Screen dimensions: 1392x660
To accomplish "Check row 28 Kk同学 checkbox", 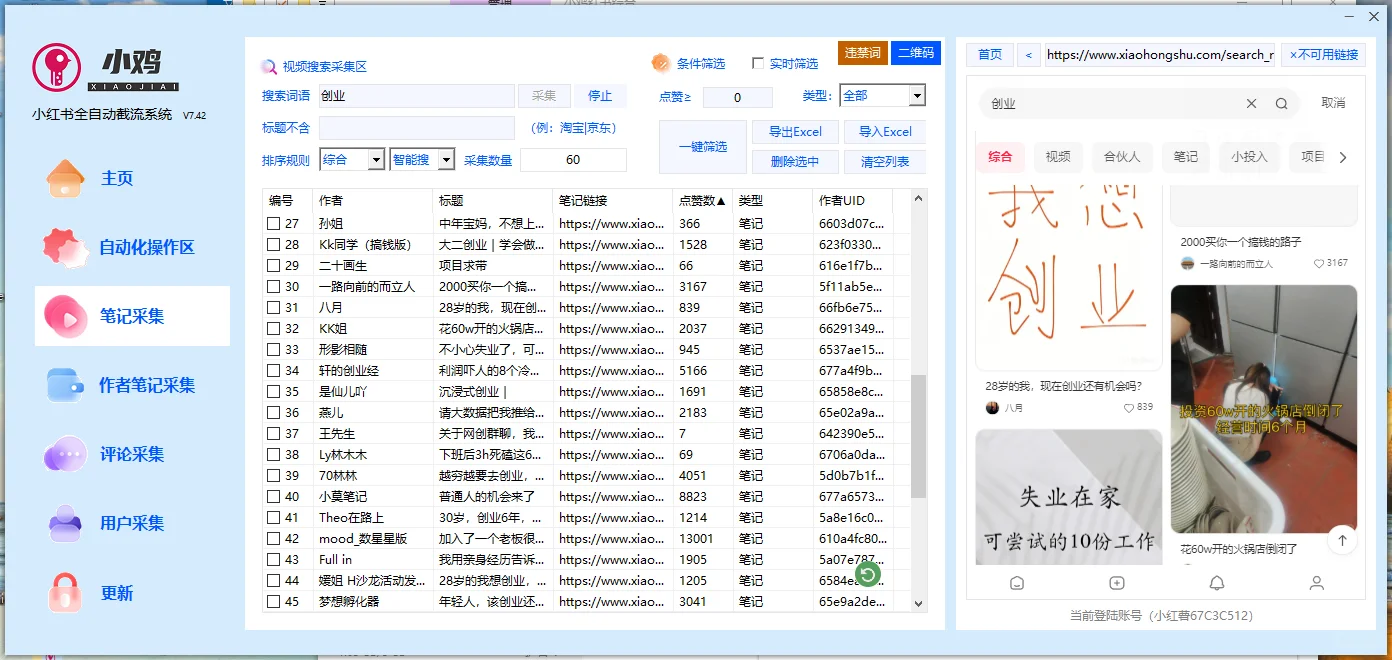I will [274, 245].
